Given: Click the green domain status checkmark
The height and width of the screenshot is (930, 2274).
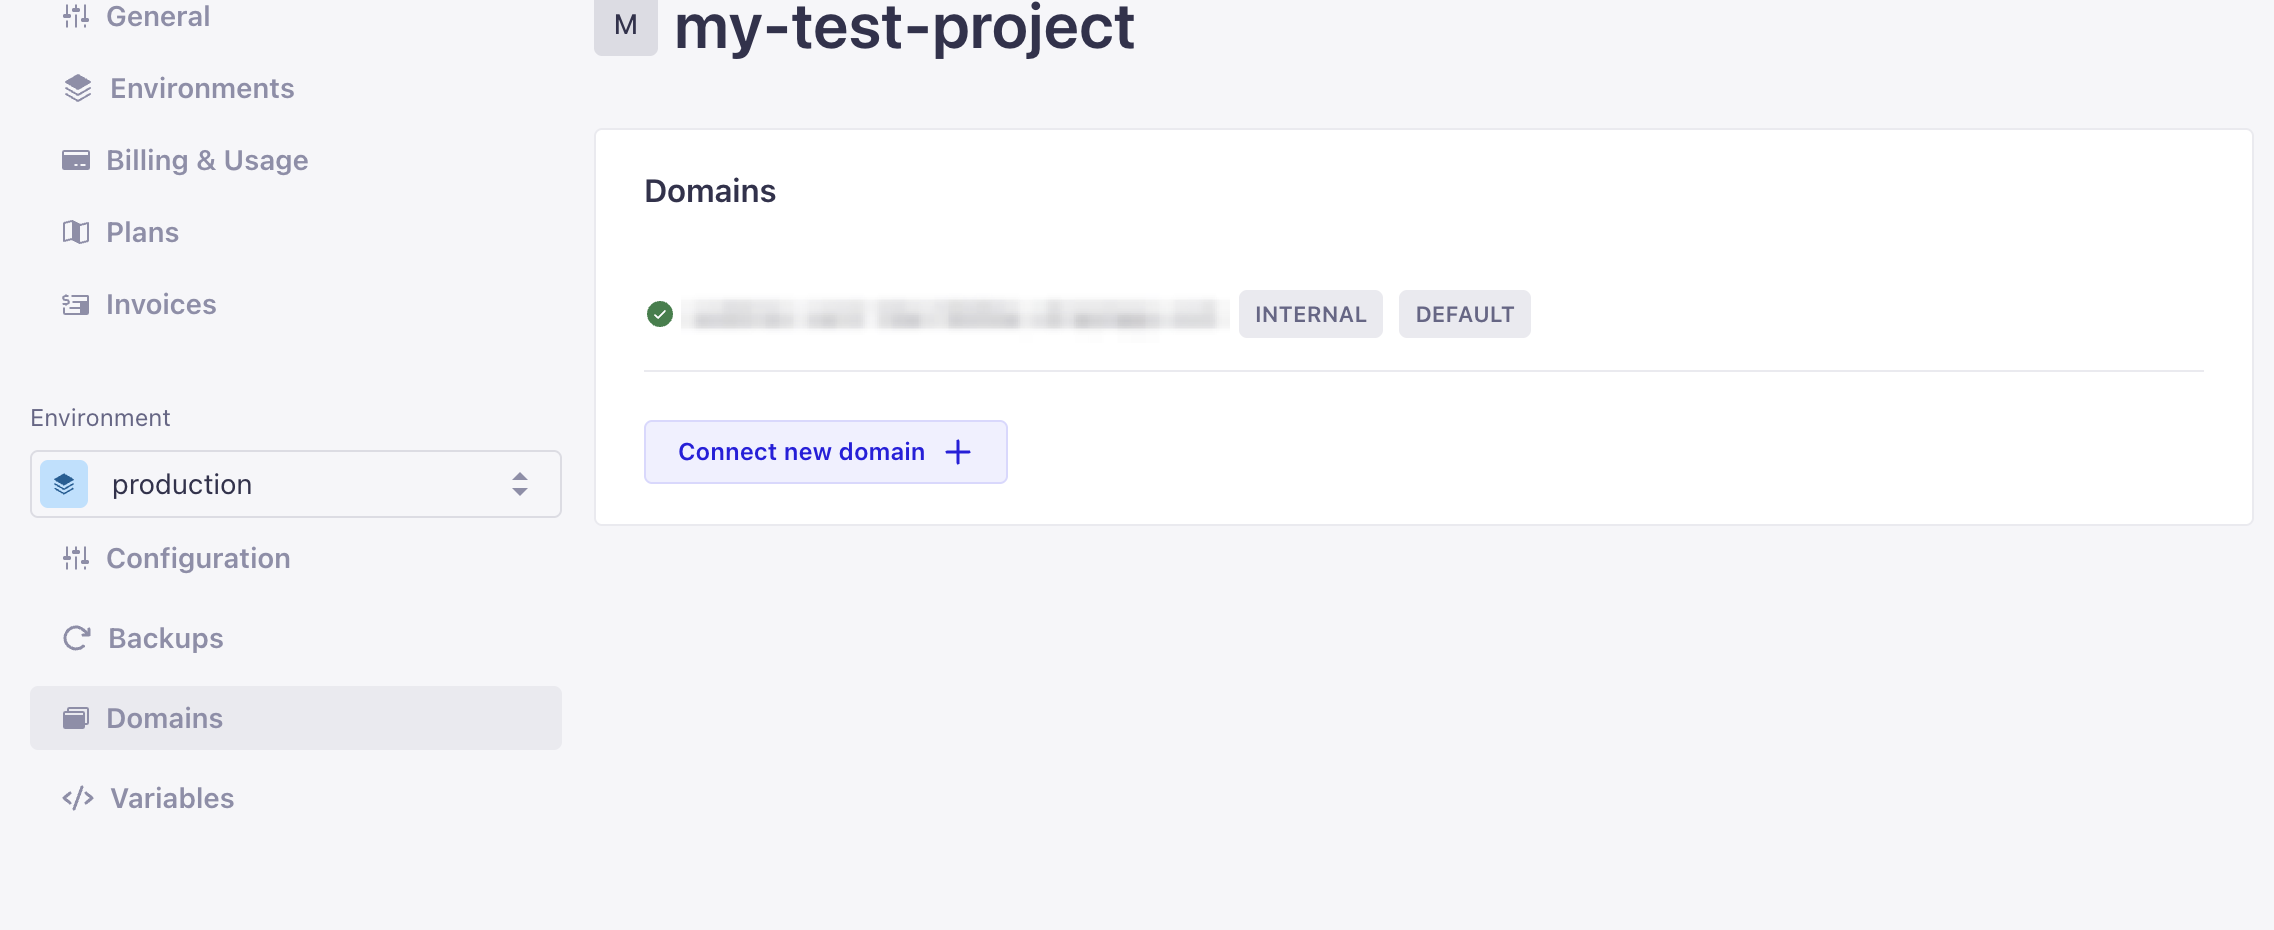Looking at the screenshot, I should click(660, 315).
